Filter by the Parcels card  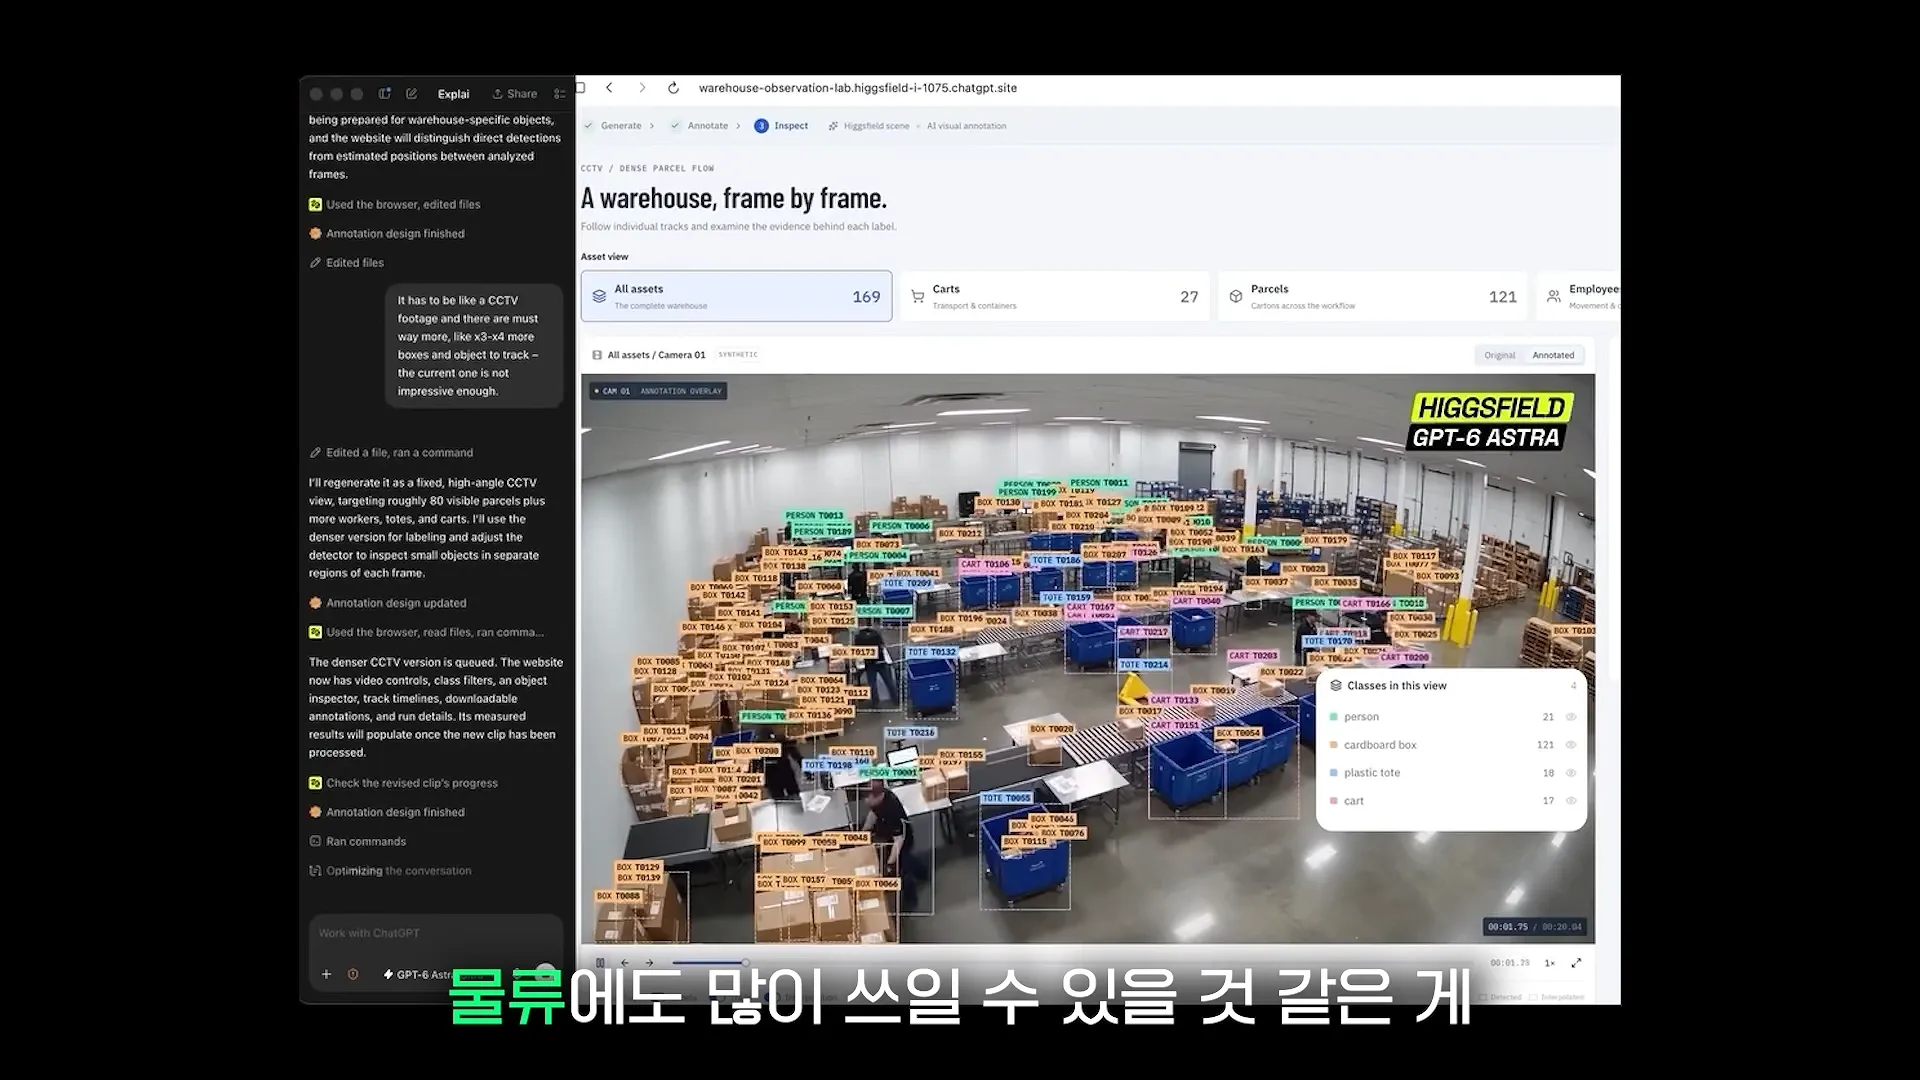coord(1372,296)
